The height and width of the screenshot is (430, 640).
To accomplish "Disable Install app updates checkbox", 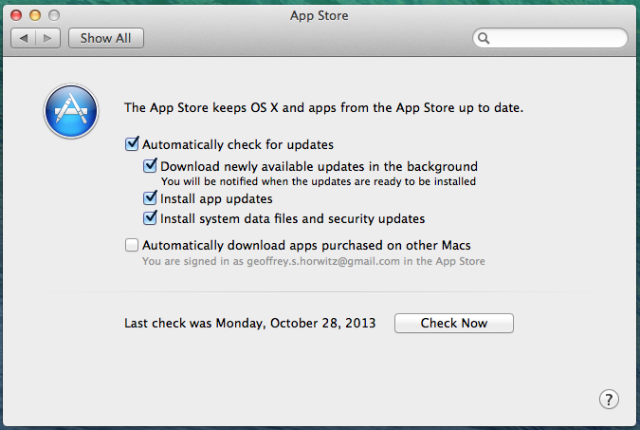I will coord(150,198).
